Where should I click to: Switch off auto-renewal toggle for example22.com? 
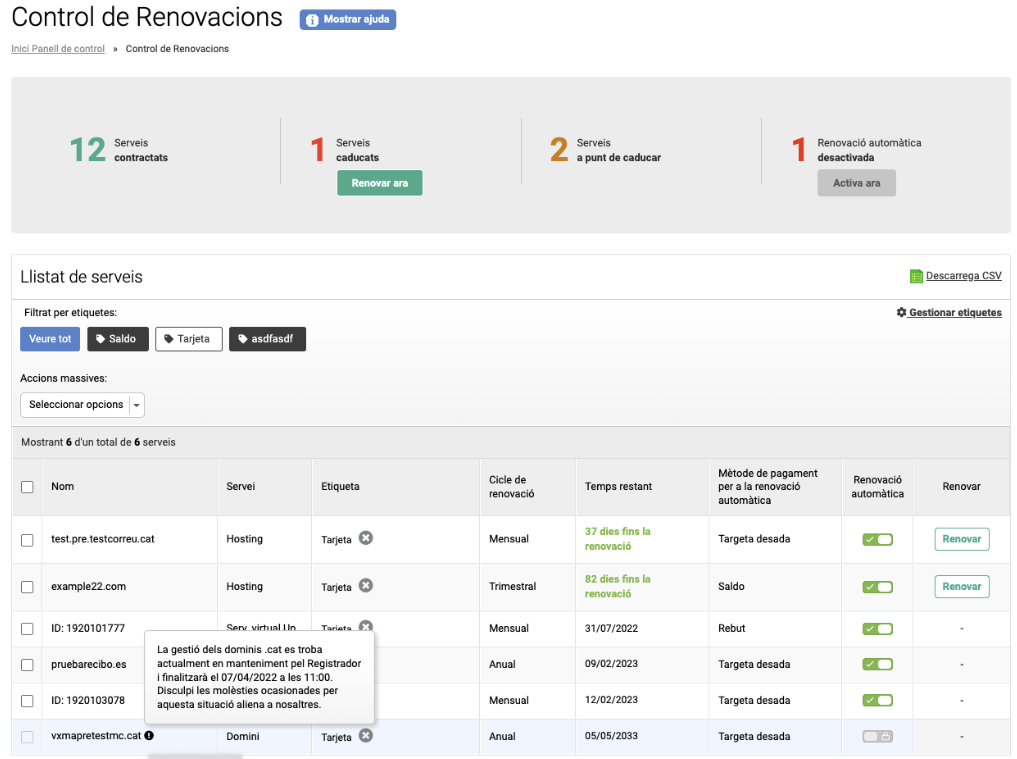coord(878,587)
